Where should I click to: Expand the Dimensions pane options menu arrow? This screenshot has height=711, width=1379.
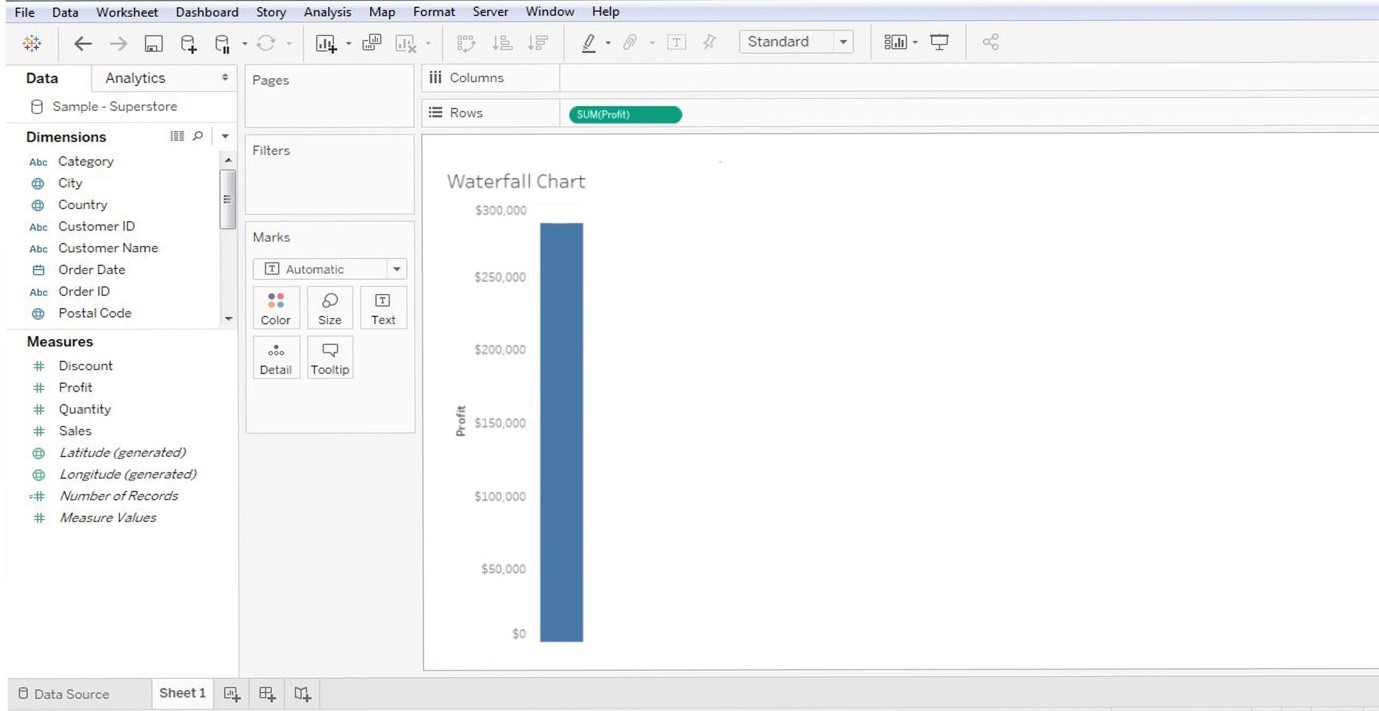(x=225, y=136)
